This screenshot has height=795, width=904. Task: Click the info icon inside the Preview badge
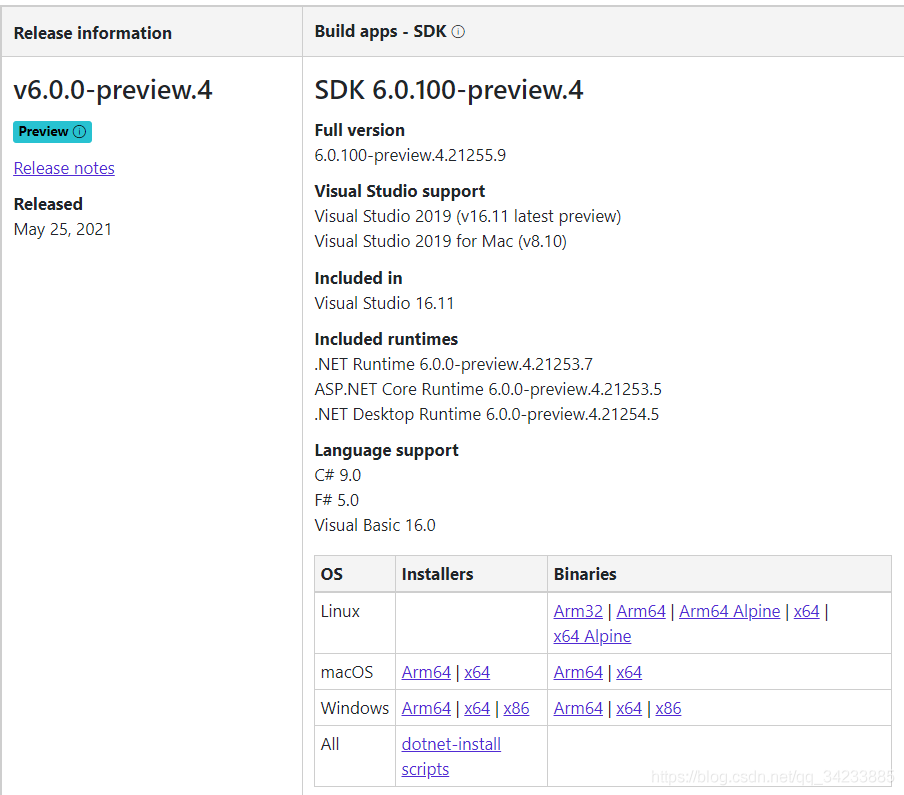80,131
